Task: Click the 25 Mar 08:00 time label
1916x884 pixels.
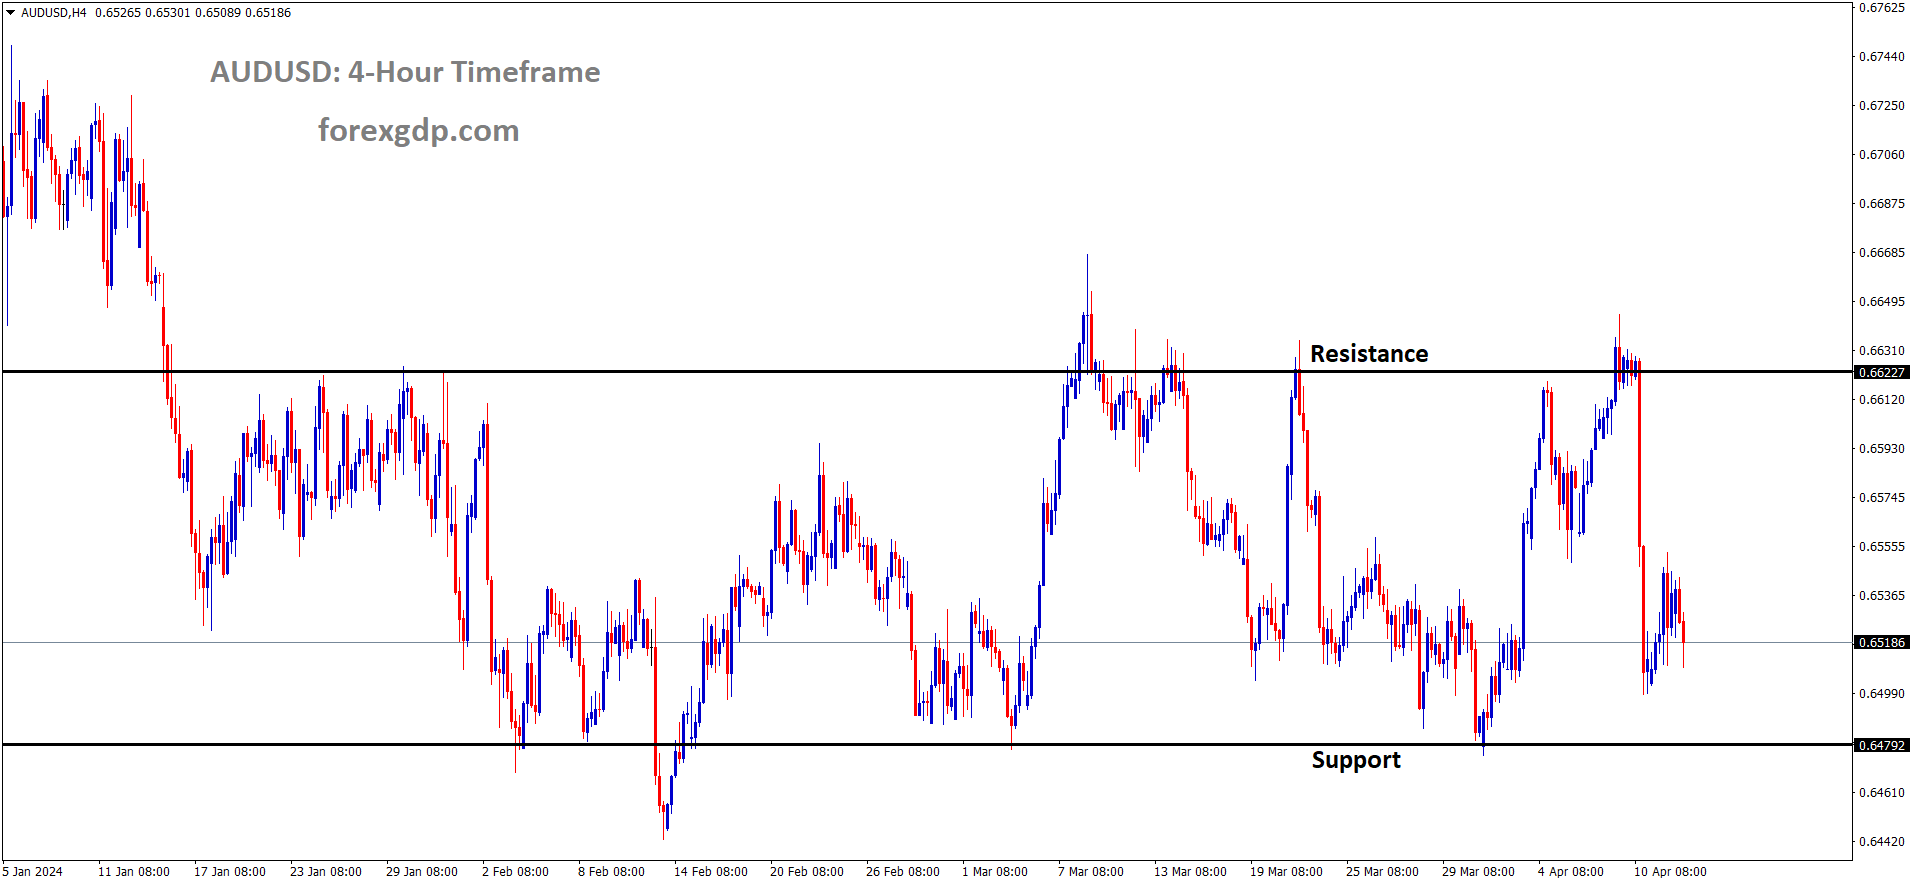Action: point(1382,871)
